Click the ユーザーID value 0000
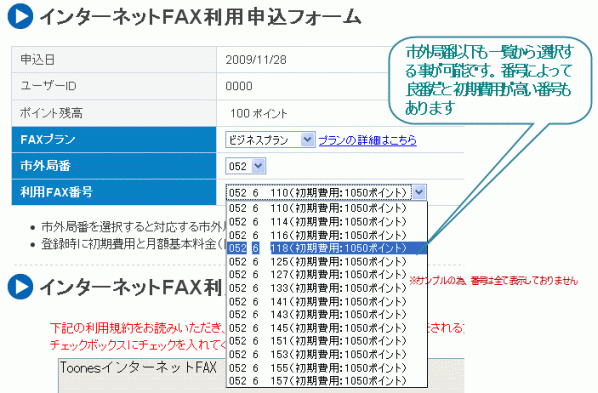Viewport: 598px width, 393px height. coord(239,86)
